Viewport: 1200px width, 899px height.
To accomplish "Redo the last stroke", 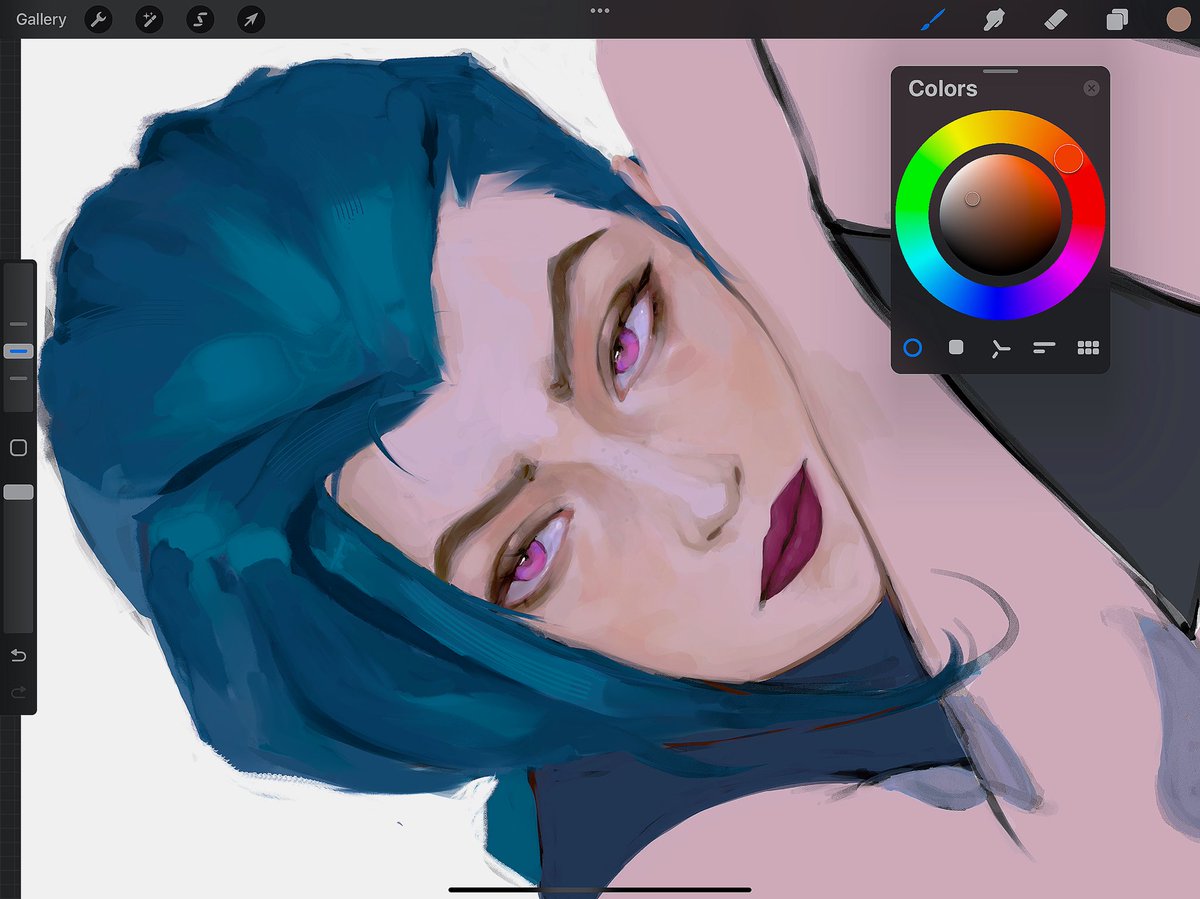I will tap(18, 692).
